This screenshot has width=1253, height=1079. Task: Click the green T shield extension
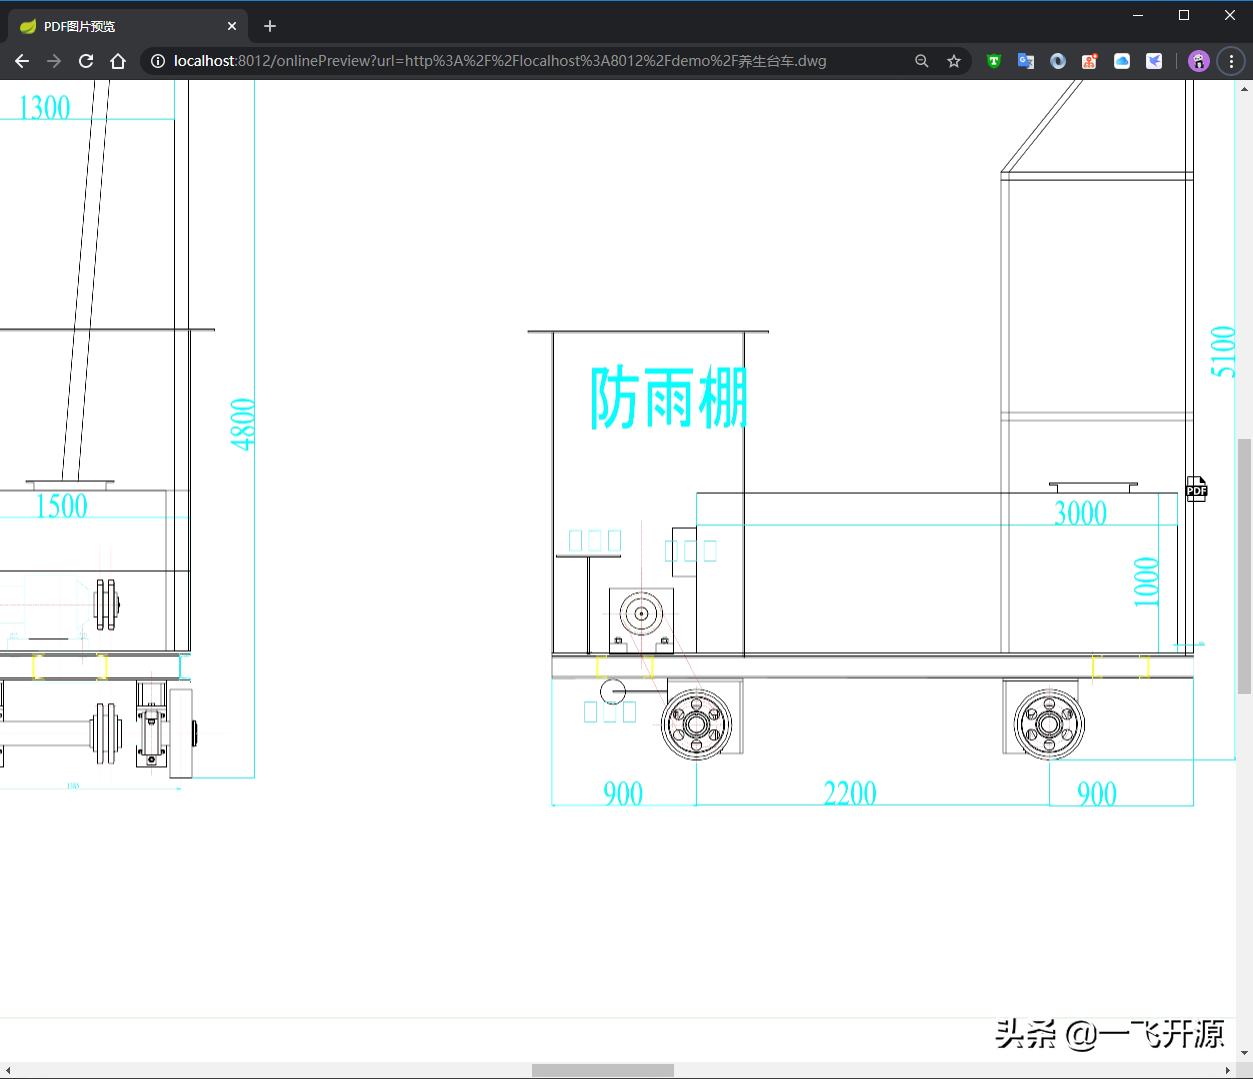point(993,61)
